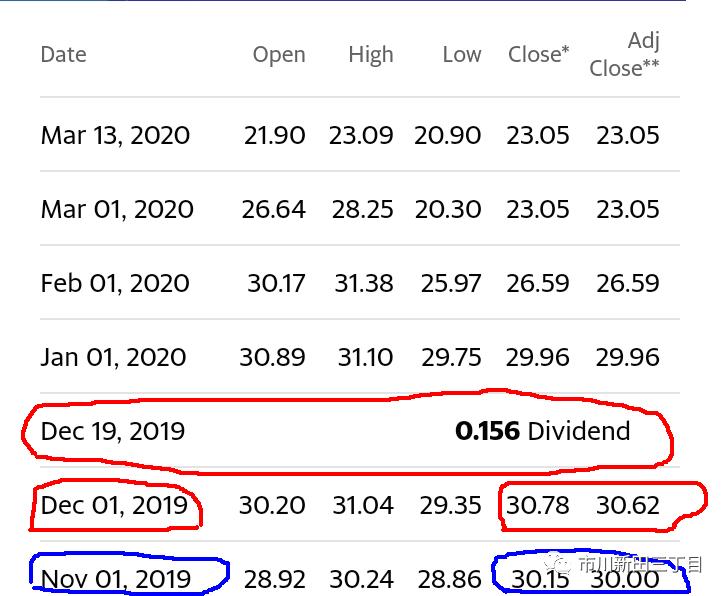Viewport: 727px width, 596px height.
Task: Select the 21.90 open price
Action: [274, 135]
